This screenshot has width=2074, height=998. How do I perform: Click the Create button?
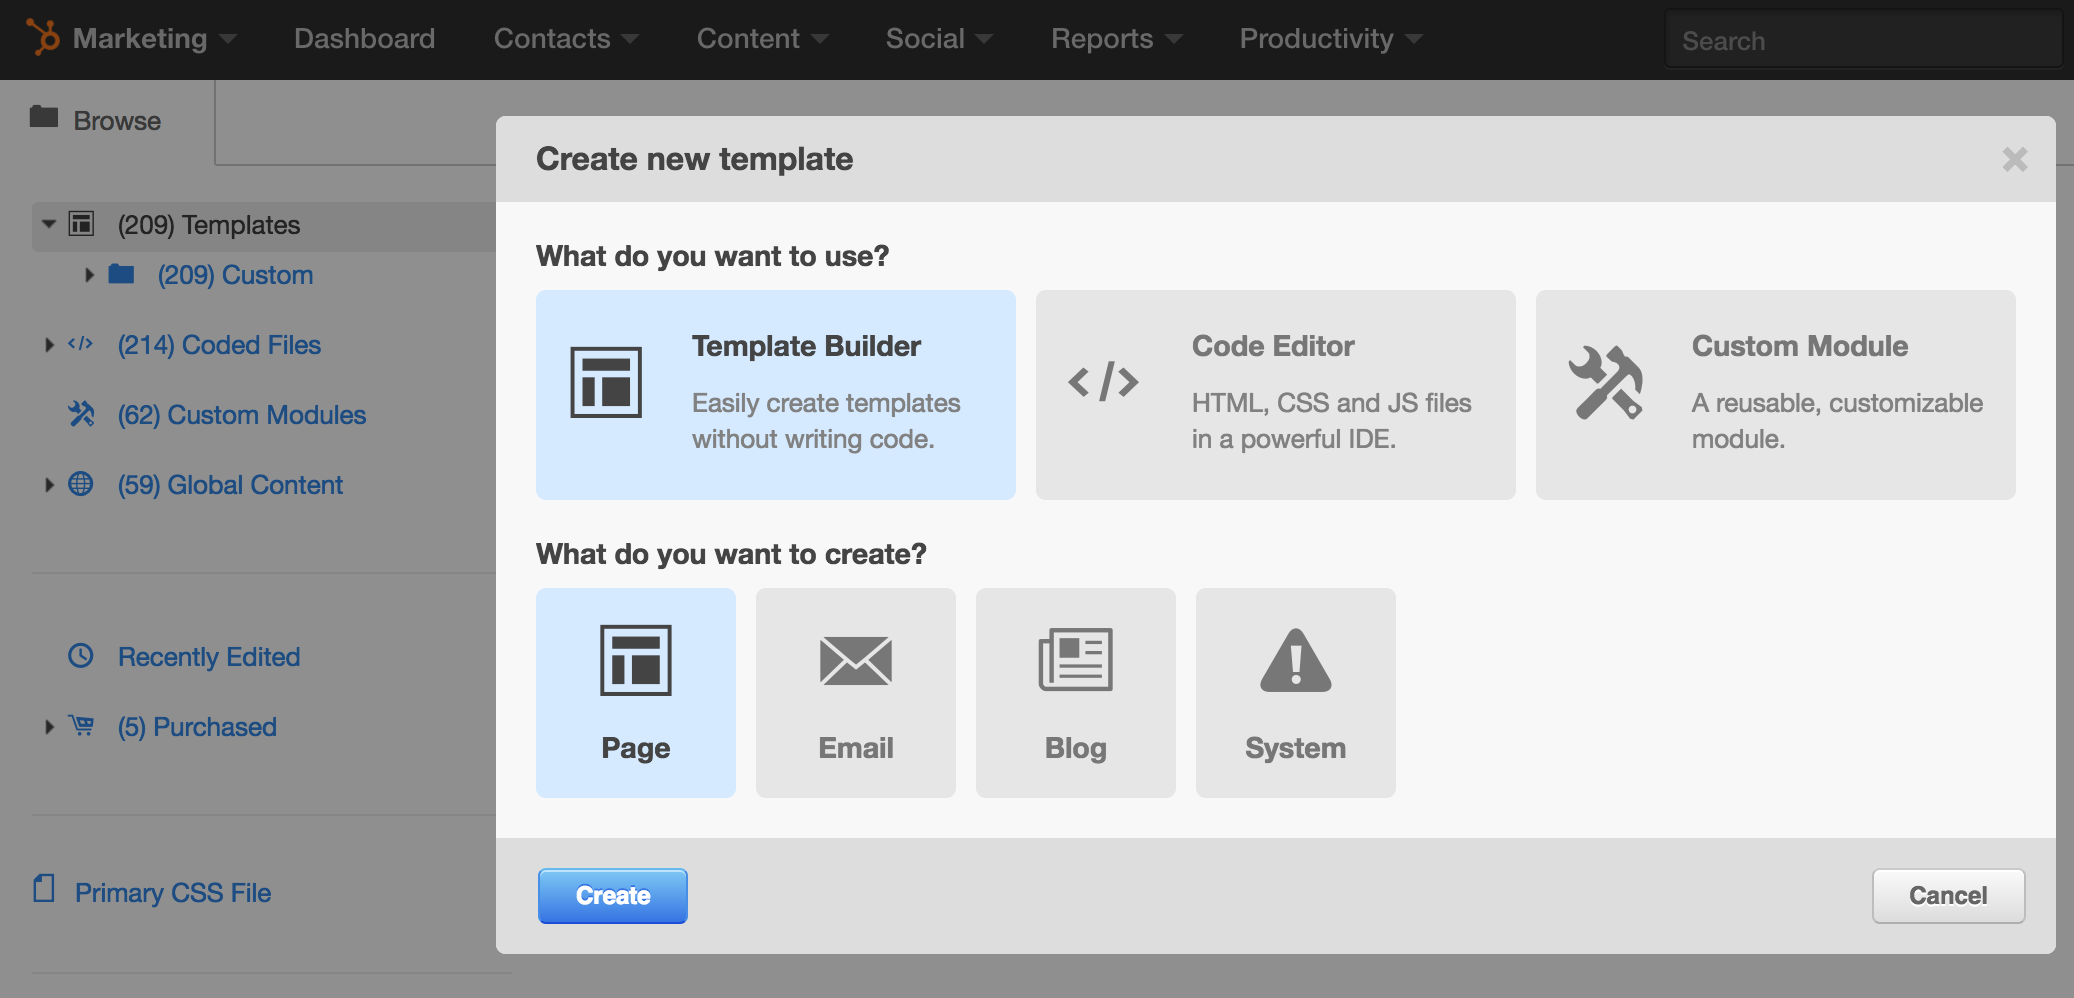click(x=612, y=895)
